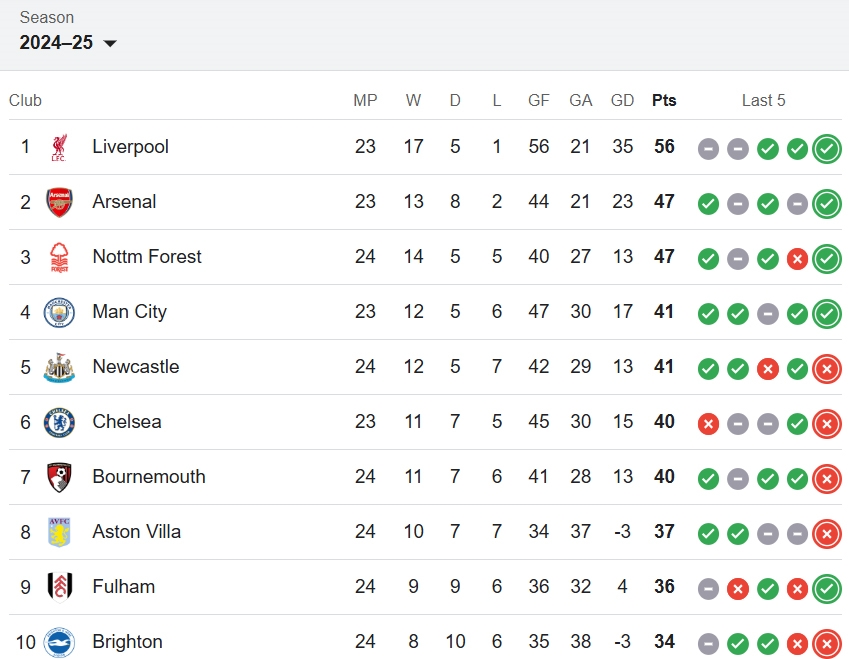Click the Liverpool club crest
Viewport: 849px width, 659px height.
pos(59,148)
